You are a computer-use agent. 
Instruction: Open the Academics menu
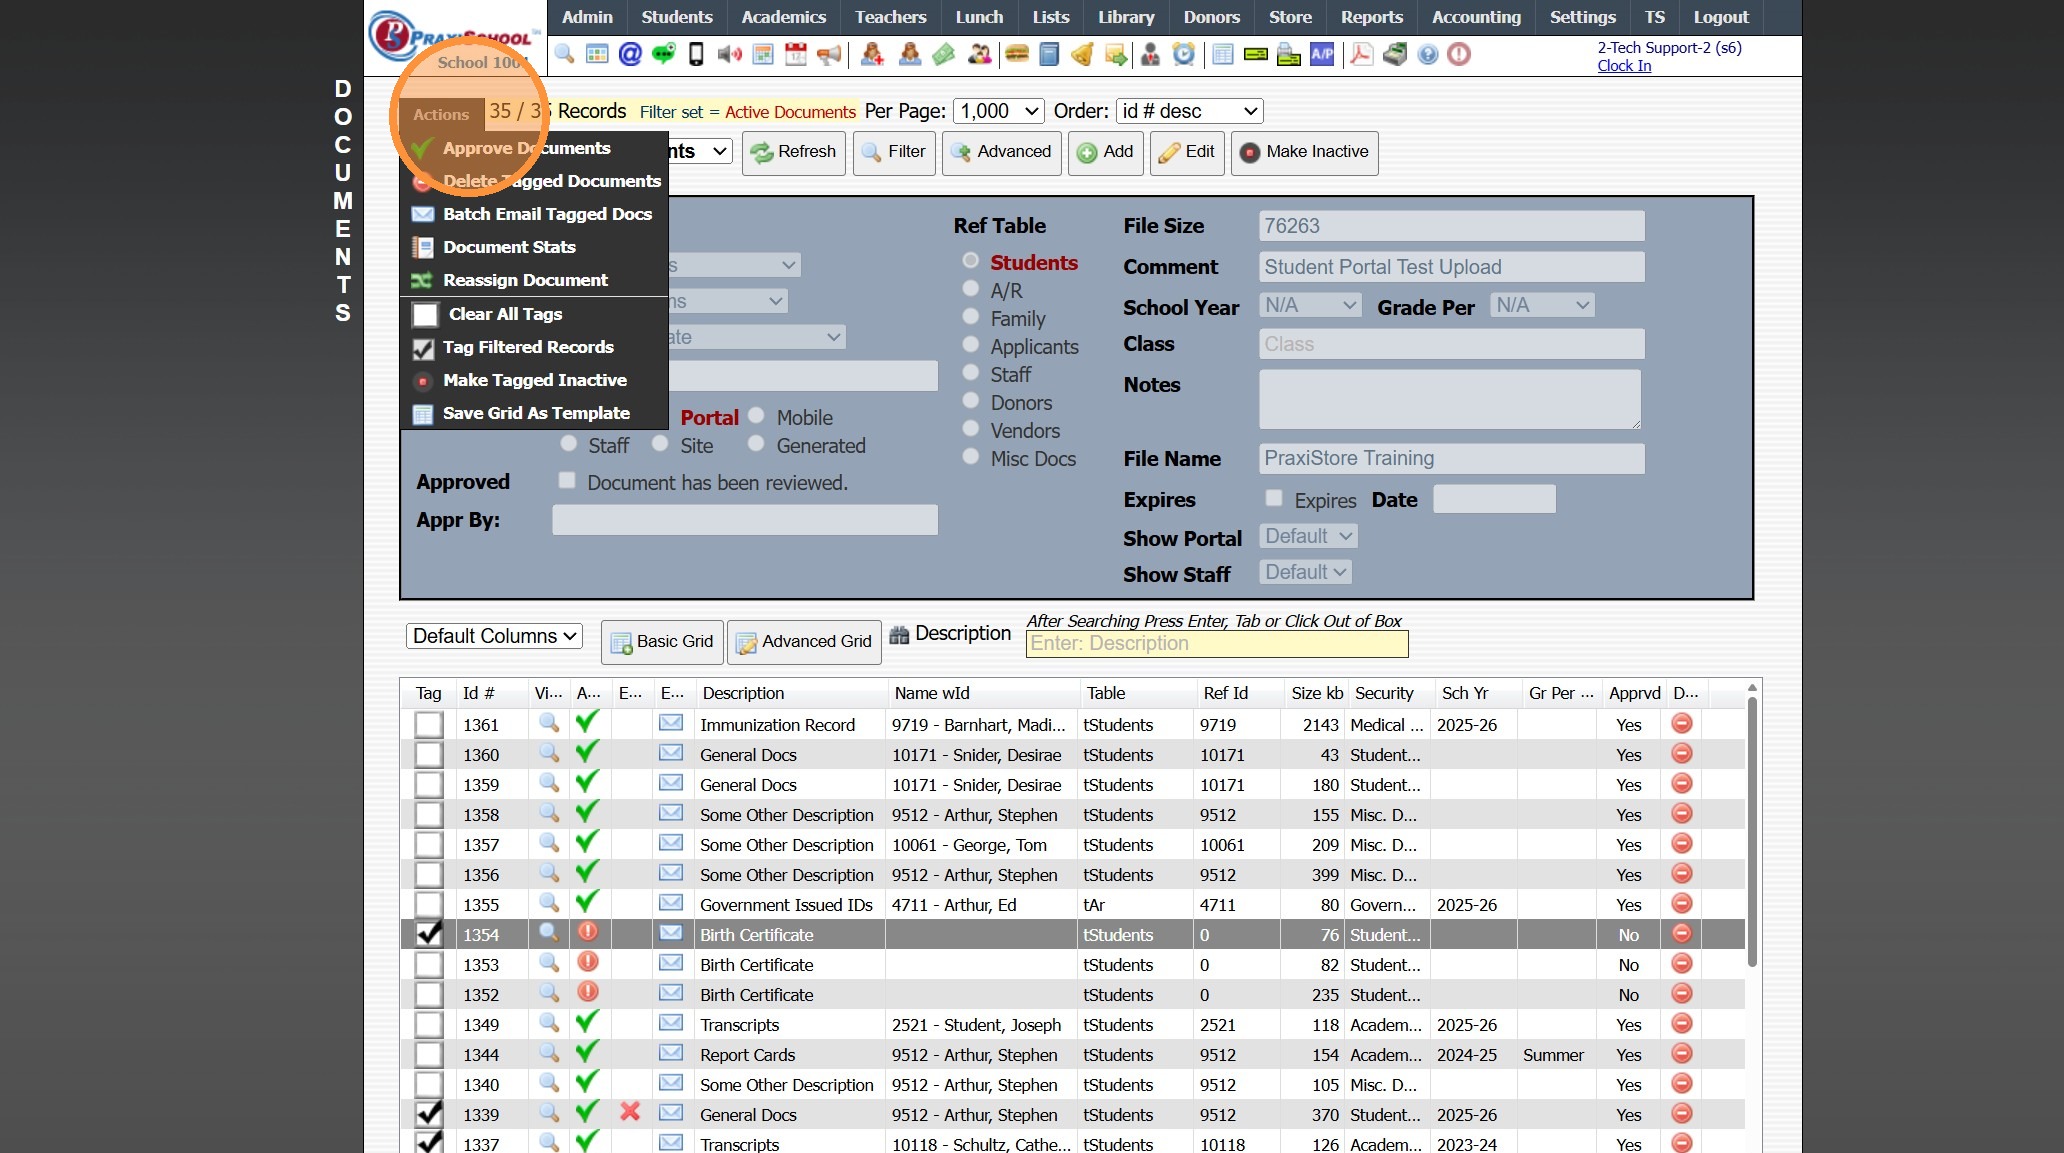(x=783, y=17)
